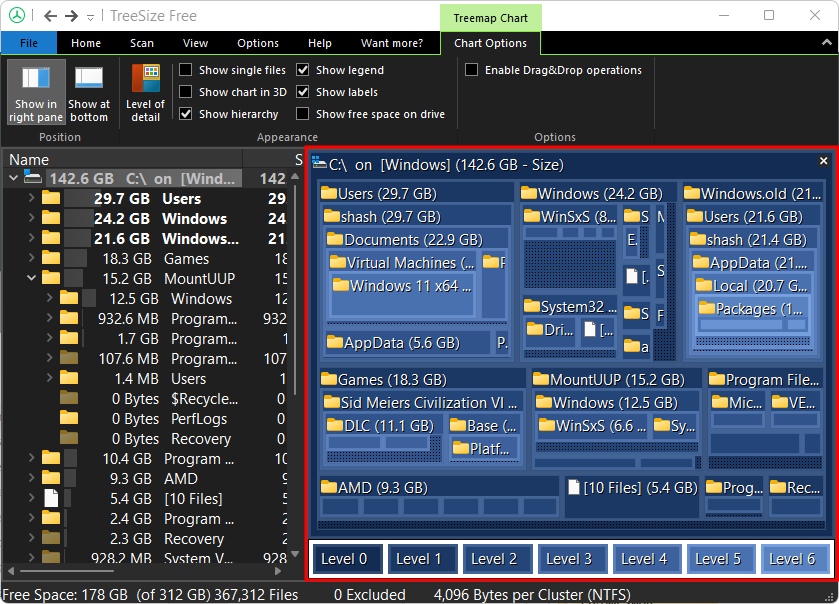839x604 pixels.
Task: Switch to the Scan ribbon tab
Action: (x=141, y=43)
